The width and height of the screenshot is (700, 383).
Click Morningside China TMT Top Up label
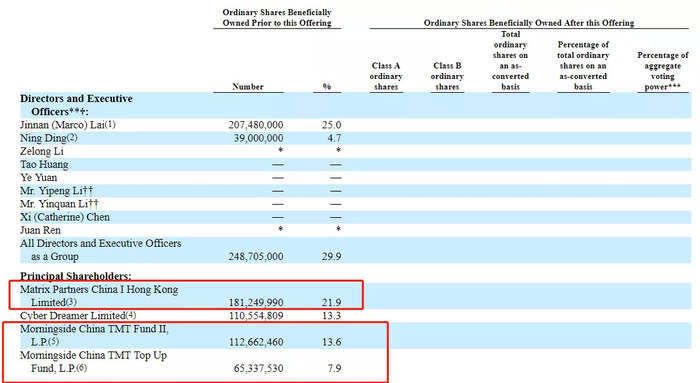(93, 356)
